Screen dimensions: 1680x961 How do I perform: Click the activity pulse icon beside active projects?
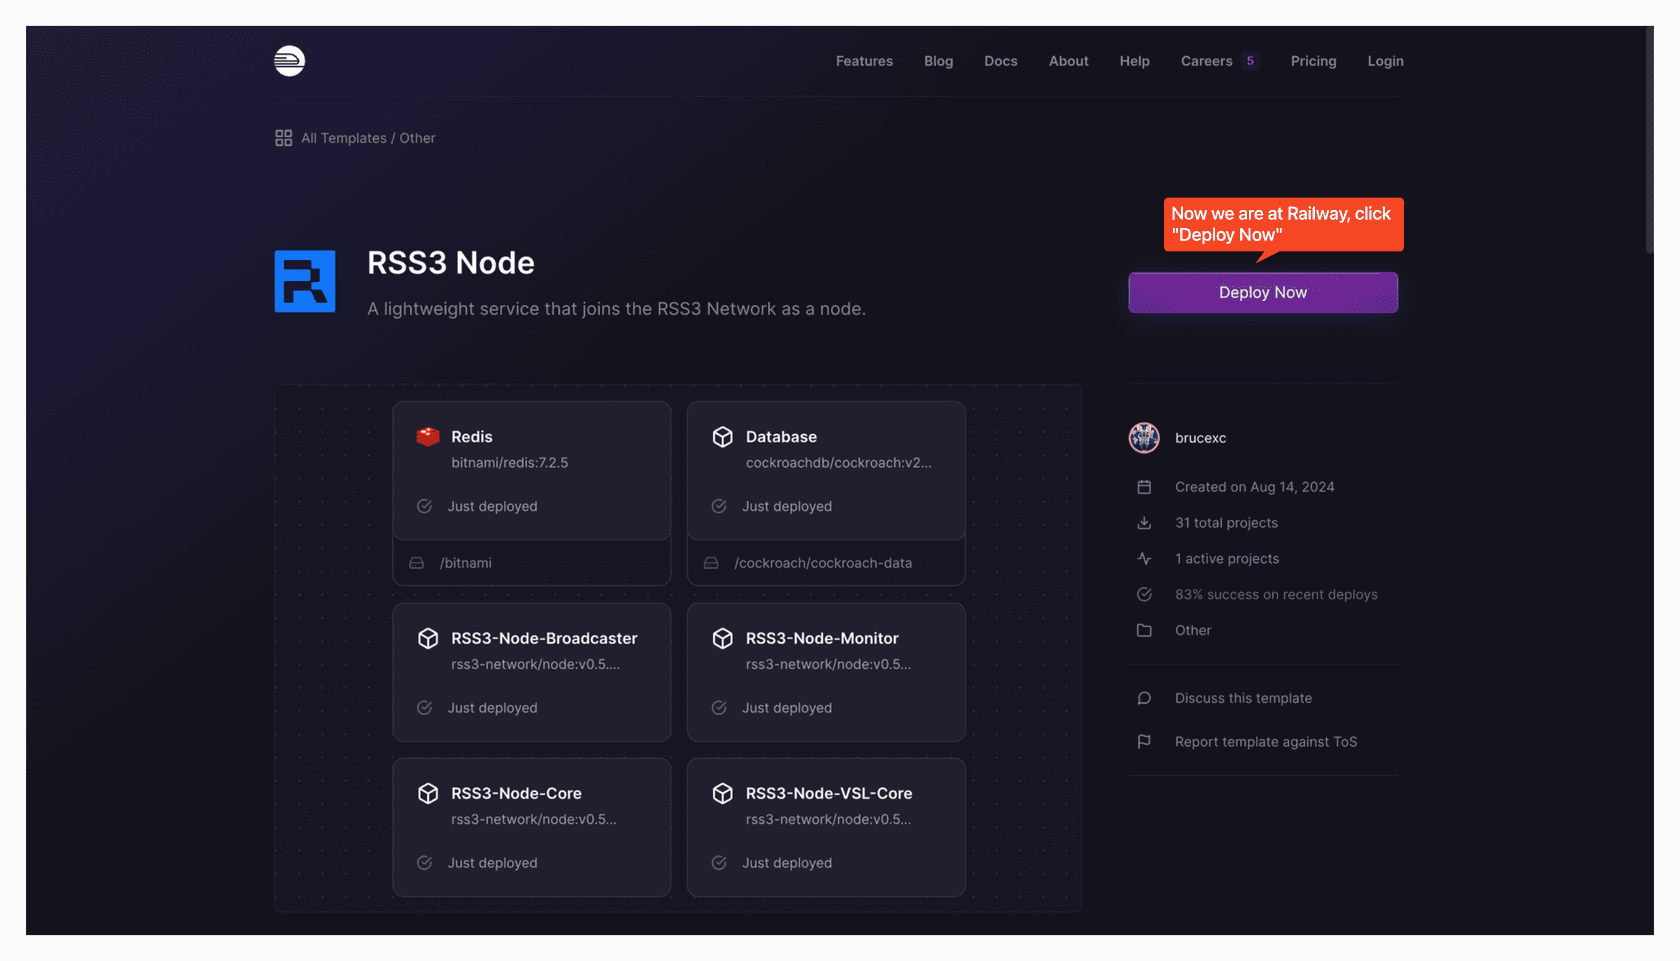pyautogui.click(x=1144, y=559)
